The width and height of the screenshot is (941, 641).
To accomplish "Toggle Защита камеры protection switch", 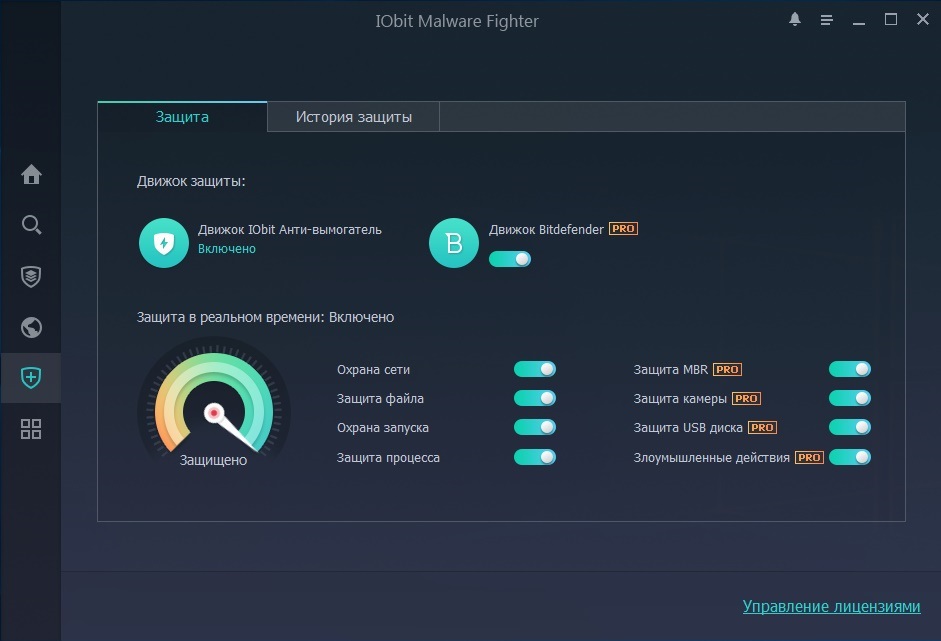I will click(x=849, y=398).
